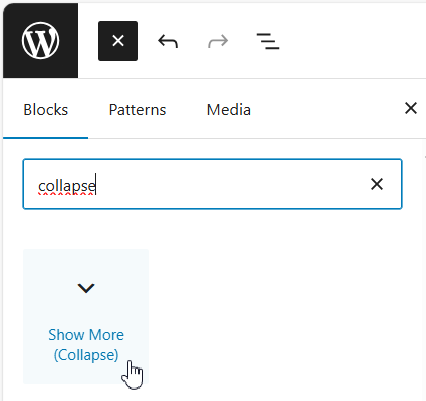Select the down-chevron block result icon
The height and width of the screenshot is (401, 426).
[86, 288]
